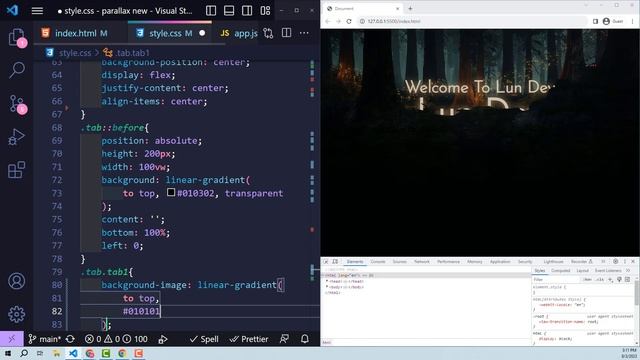The width and height of the screenshot is (640, 360).
Task: Click the Prettier status bar item
Action: click(249, 339)
